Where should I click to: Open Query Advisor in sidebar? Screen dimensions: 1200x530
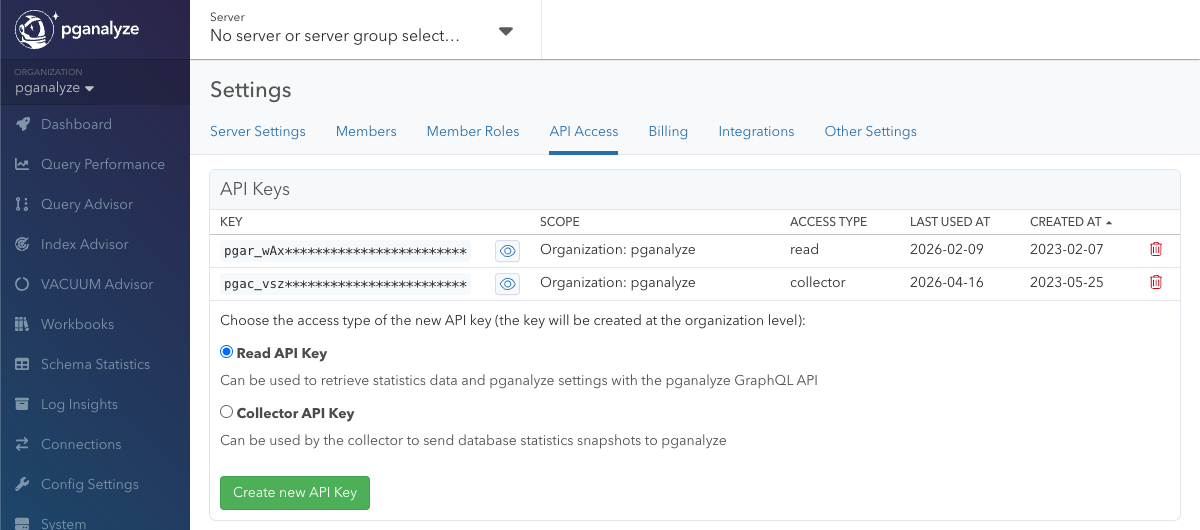pos(87,204)
